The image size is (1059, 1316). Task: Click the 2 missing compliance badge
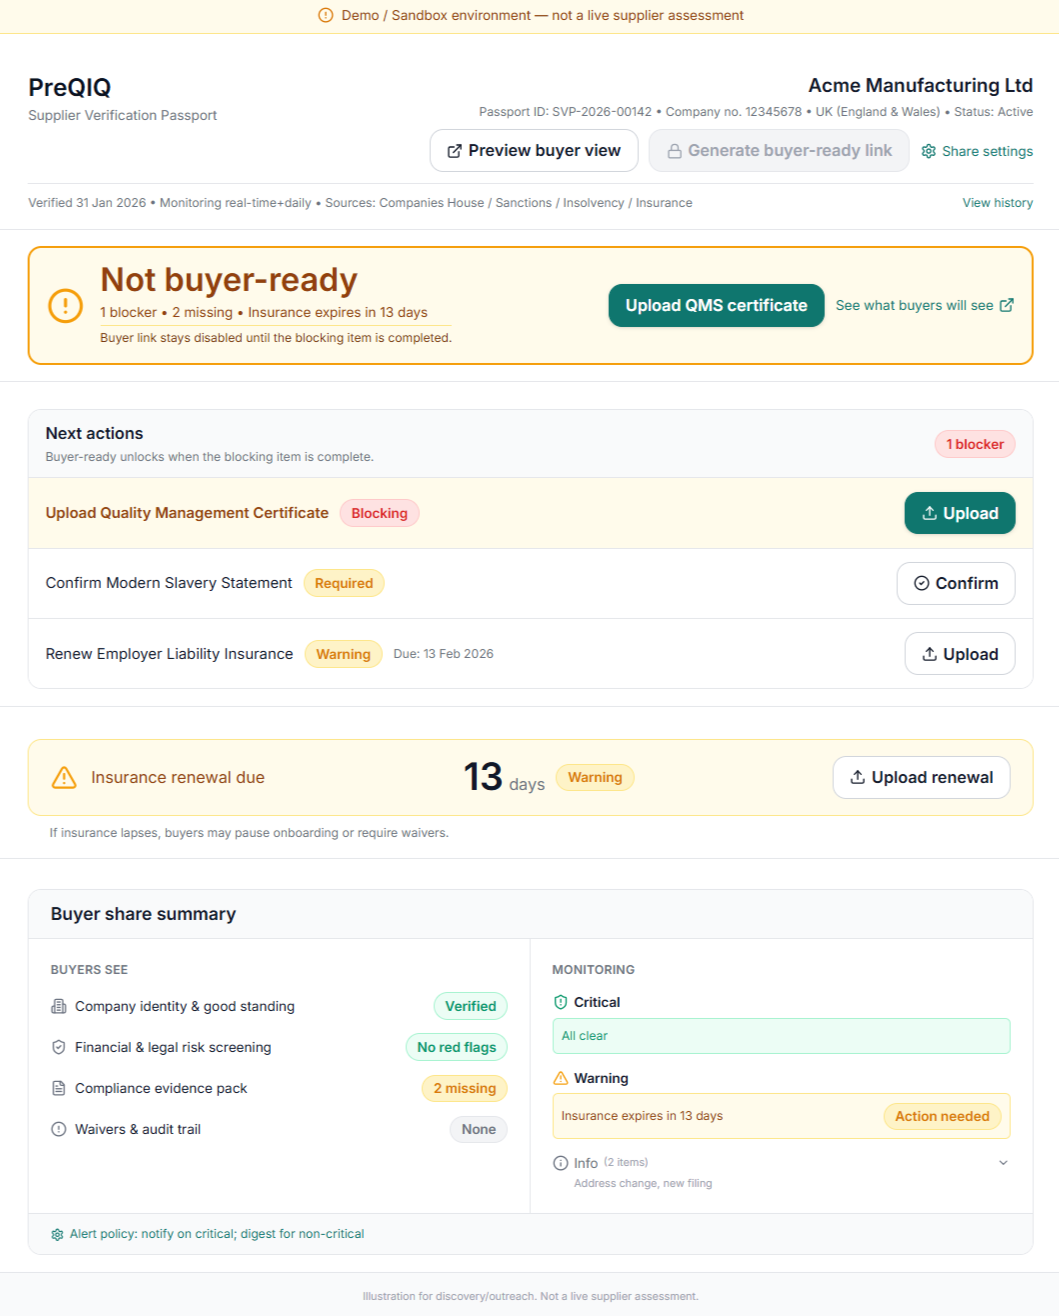tap(464, 1088)
